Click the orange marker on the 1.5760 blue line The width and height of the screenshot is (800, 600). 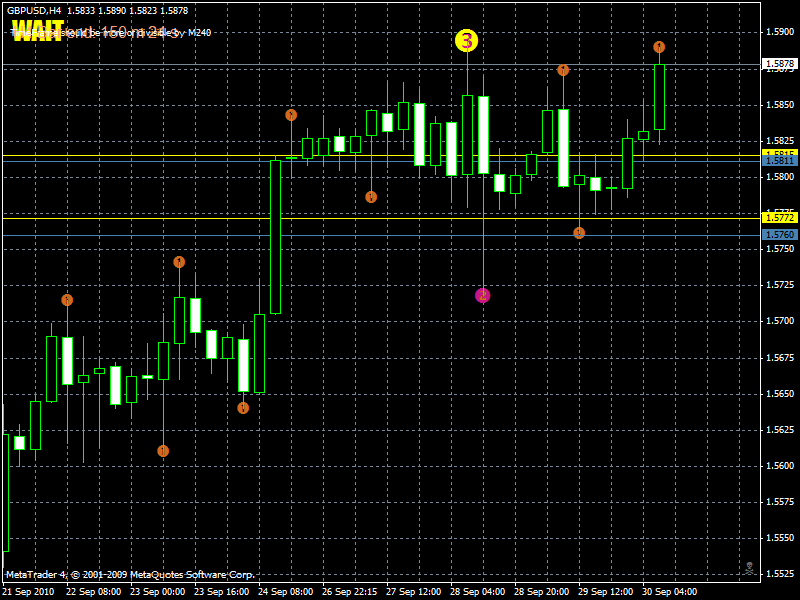579,233
